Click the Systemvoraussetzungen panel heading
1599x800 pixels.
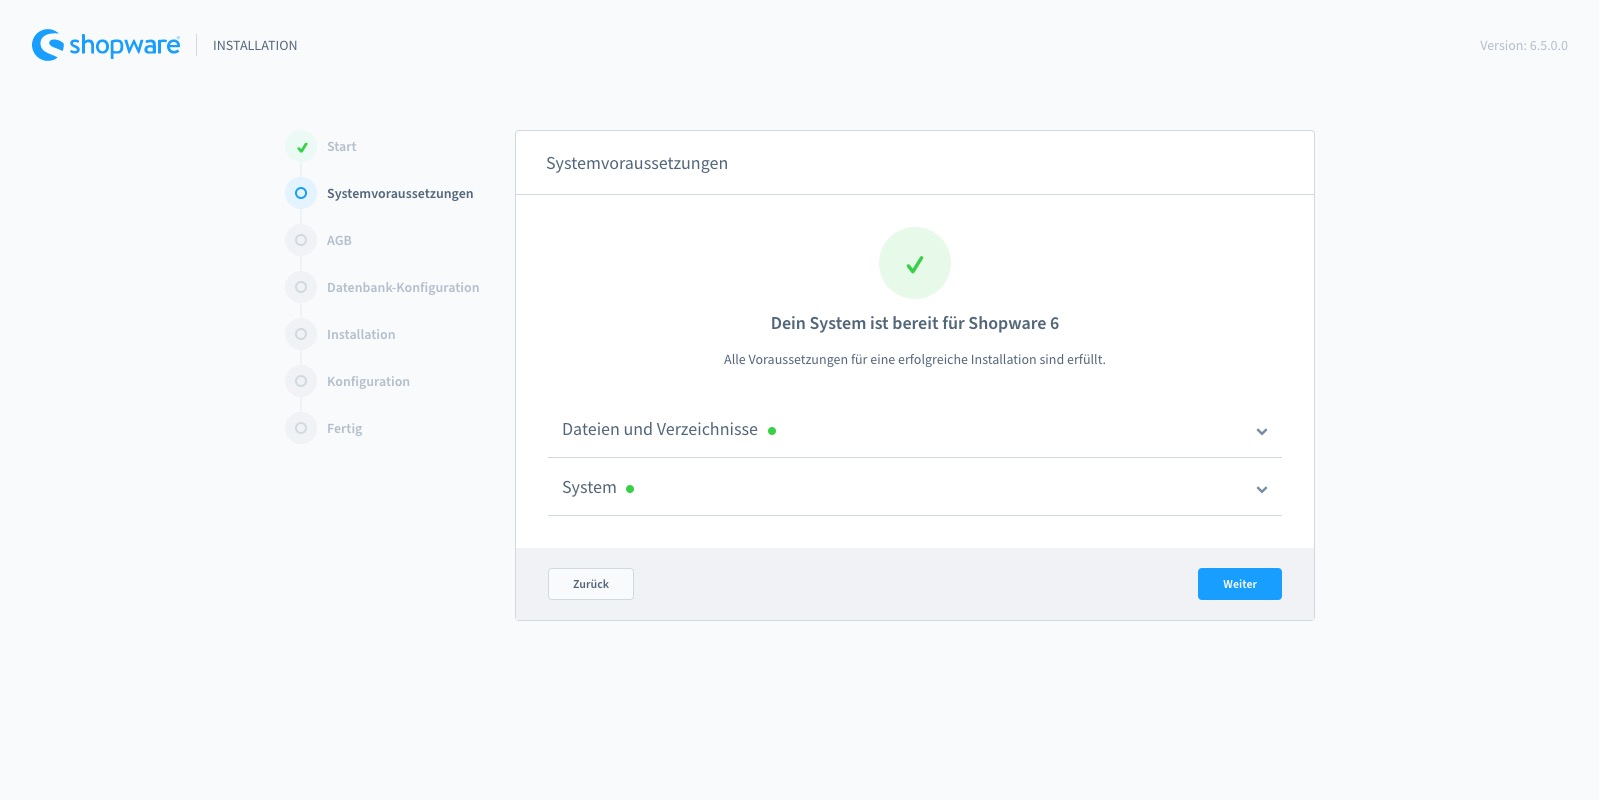tap(637, 163)
